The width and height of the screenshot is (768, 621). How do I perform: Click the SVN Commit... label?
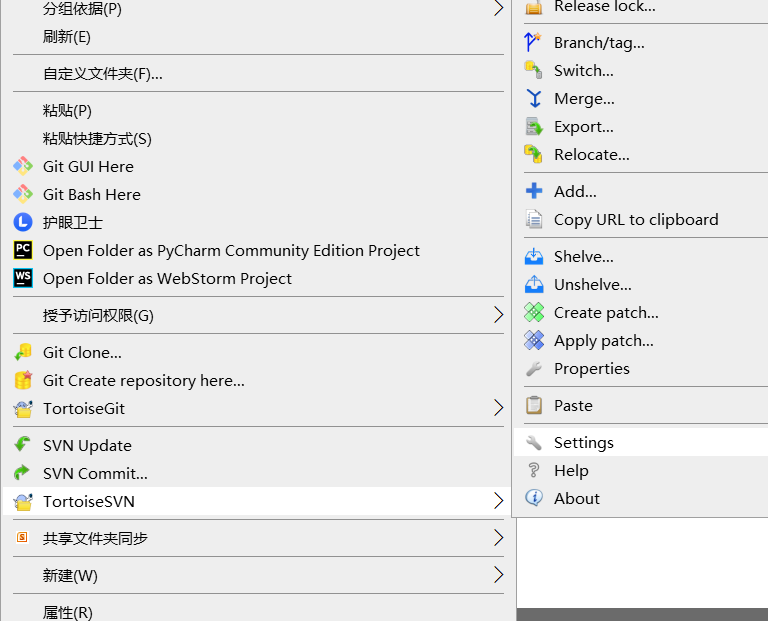95,474
